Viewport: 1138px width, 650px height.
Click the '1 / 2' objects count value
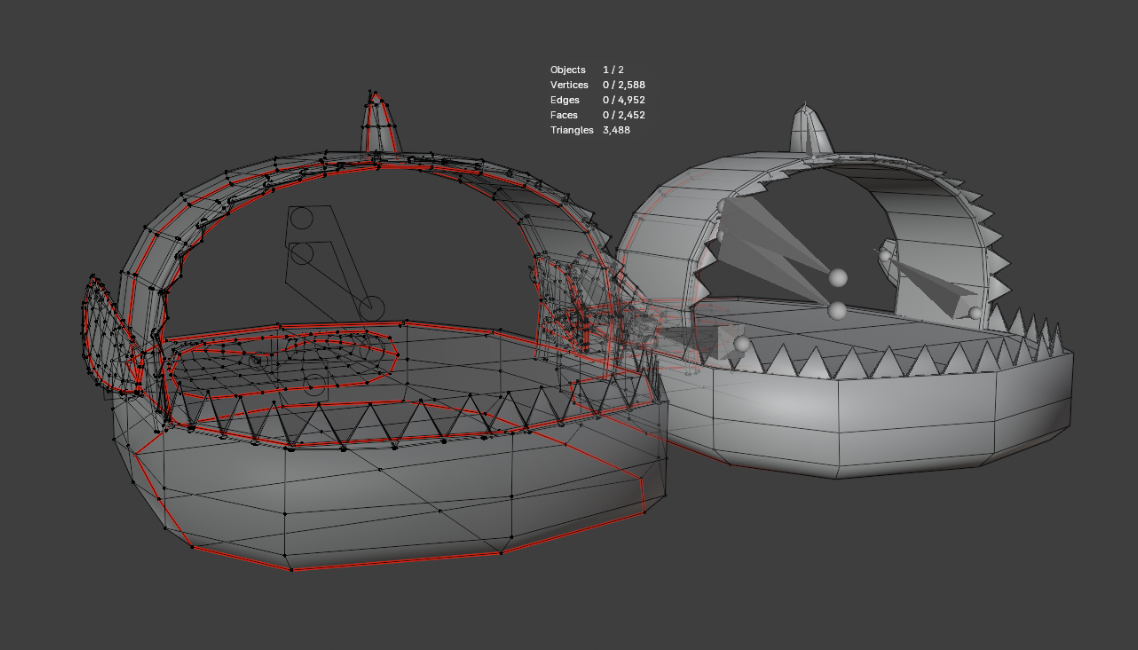tap(613, 70)
